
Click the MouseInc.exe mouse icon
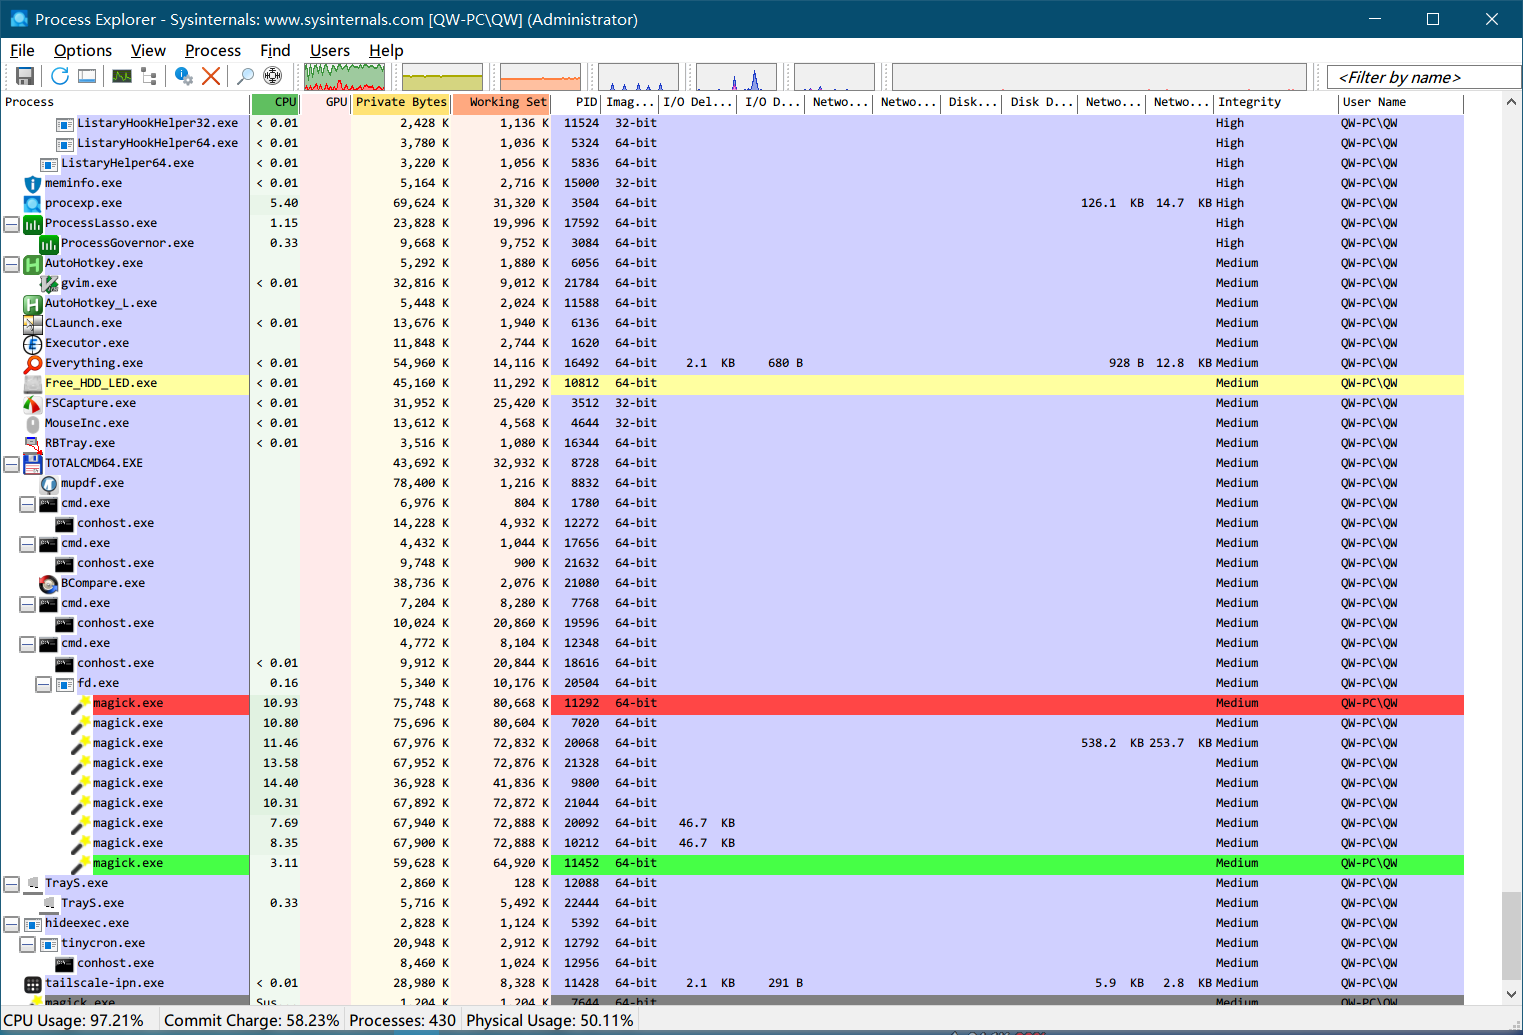pyautogui.click(x=32, y=423)
